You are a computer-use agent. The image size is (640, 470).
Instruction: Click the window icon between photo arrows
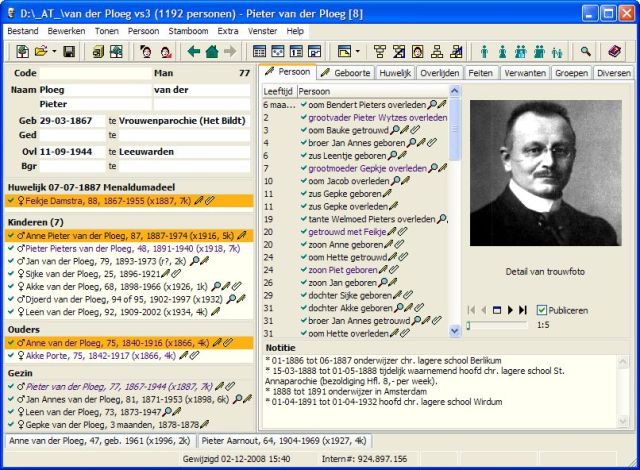click(x=497, y=310)
